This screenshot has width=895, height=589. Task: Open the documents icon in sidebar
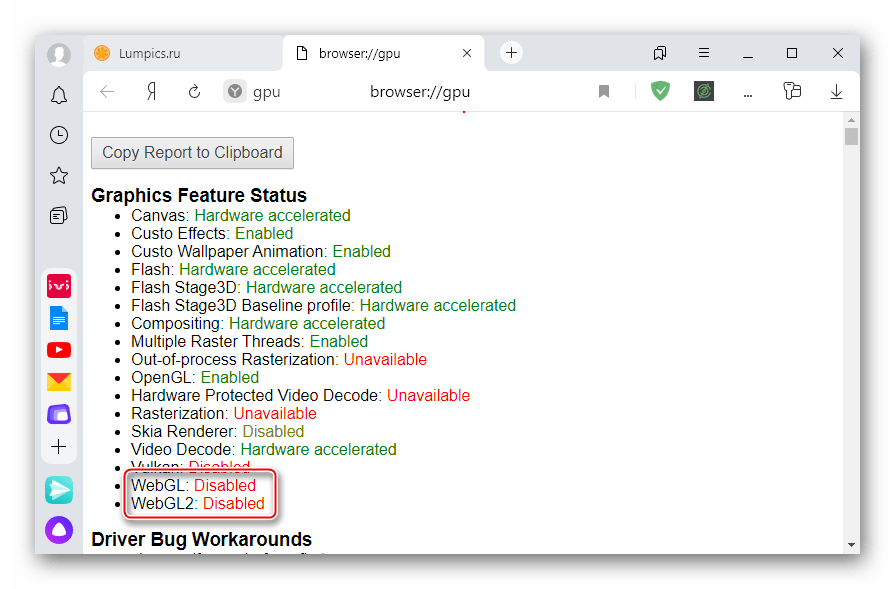tap(59, 318)
